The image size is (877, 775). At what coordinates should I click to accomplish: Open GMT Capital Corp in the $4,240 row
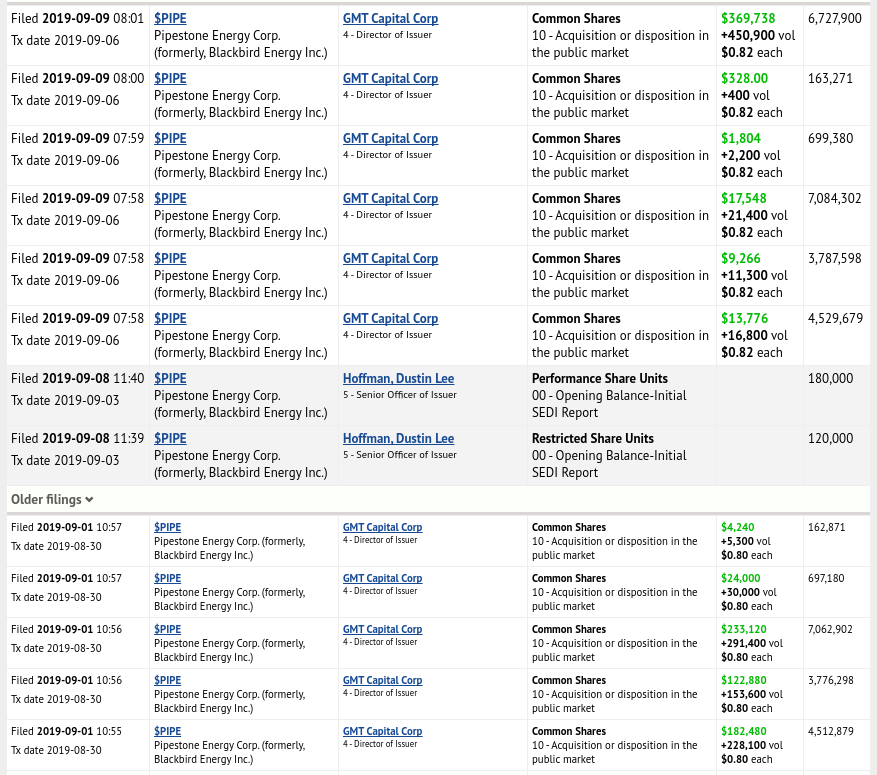point(383,527)
